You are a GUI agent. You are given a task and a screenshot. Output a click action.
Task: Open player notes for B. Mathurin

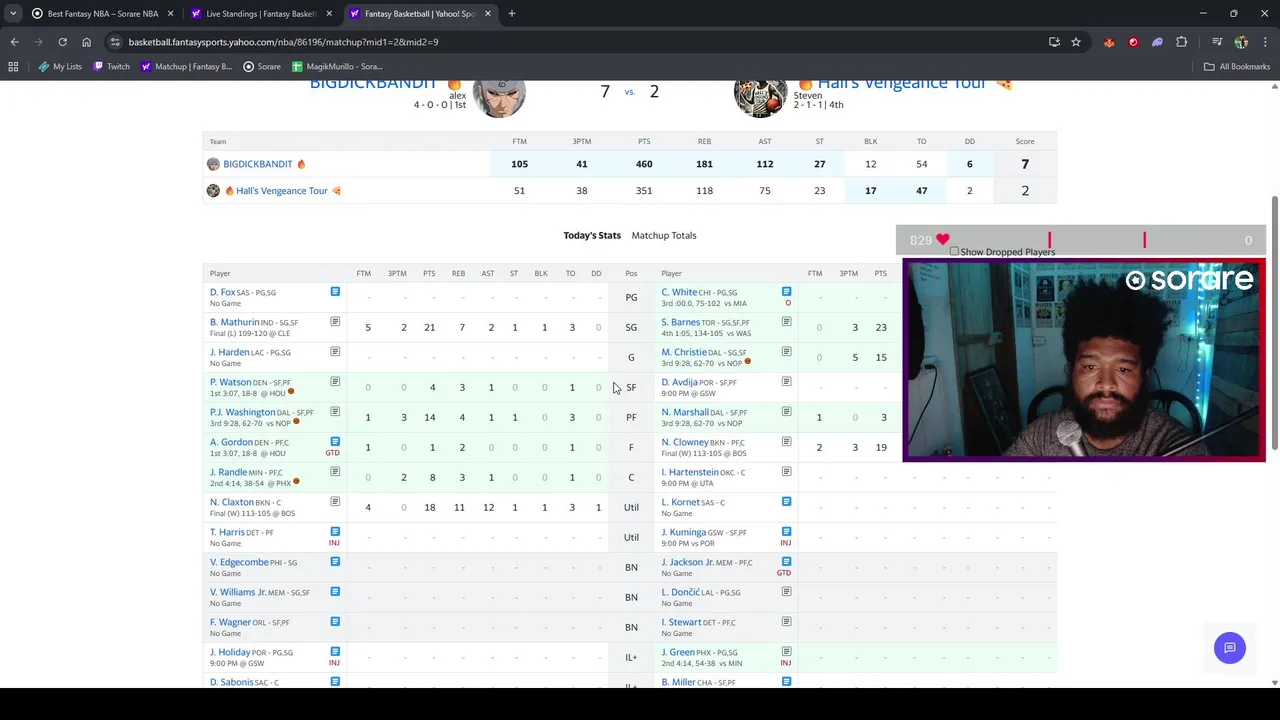point(335,322)
